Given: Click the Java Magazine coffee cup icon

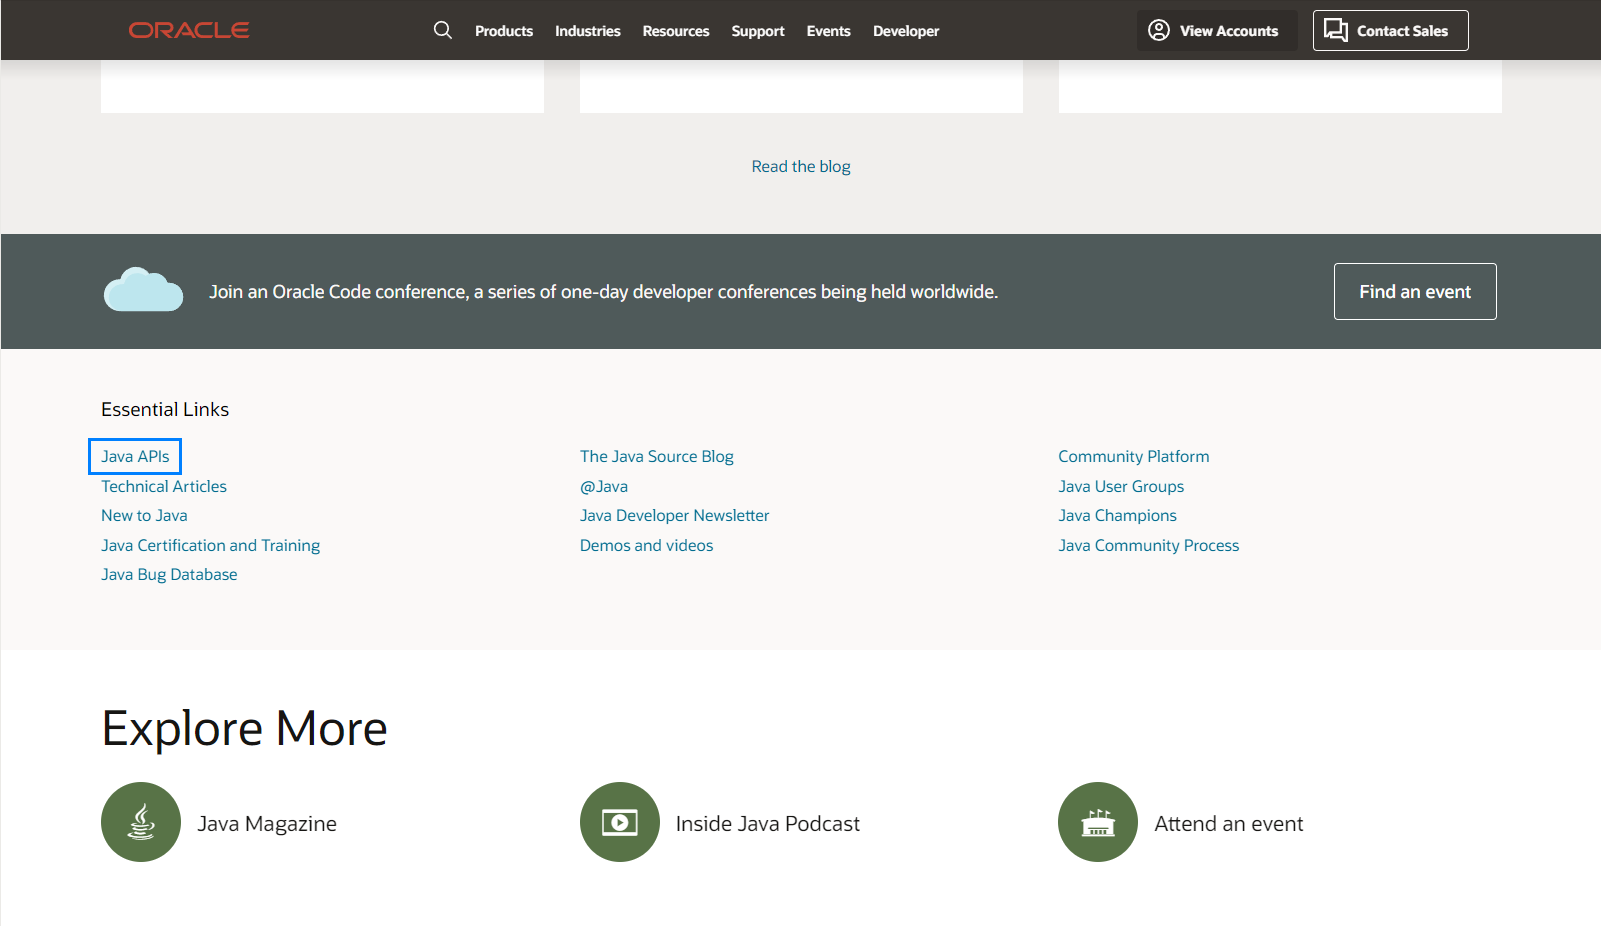Looking at the screenshot, I should pyautogui.click(x=141, y=822).
